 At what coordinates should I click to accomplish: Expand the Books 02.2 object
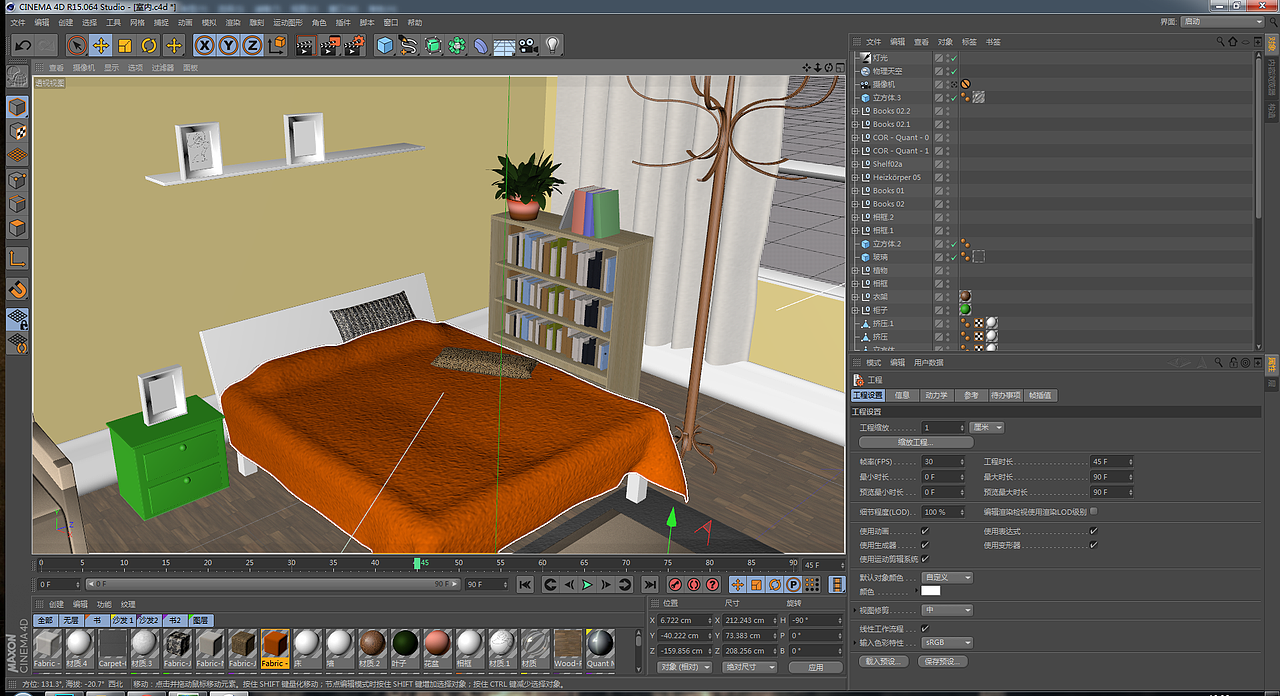[855, 111]
